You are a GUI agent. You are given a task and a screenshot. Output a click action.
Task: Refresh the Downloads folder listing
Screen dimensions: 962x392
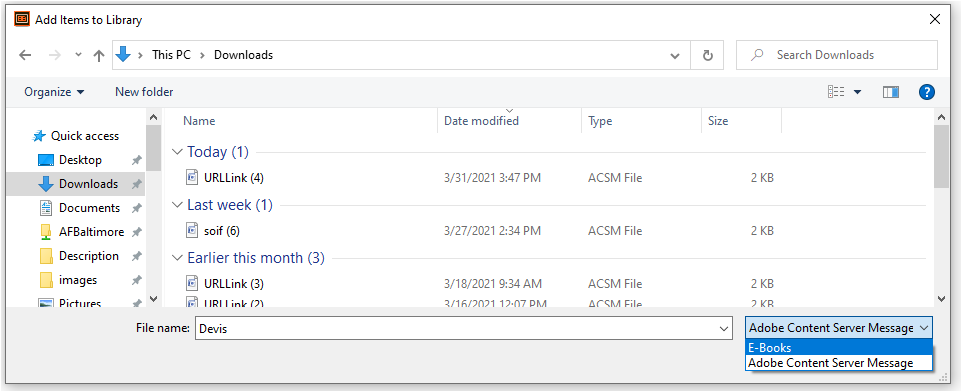[x=707, y=55]
